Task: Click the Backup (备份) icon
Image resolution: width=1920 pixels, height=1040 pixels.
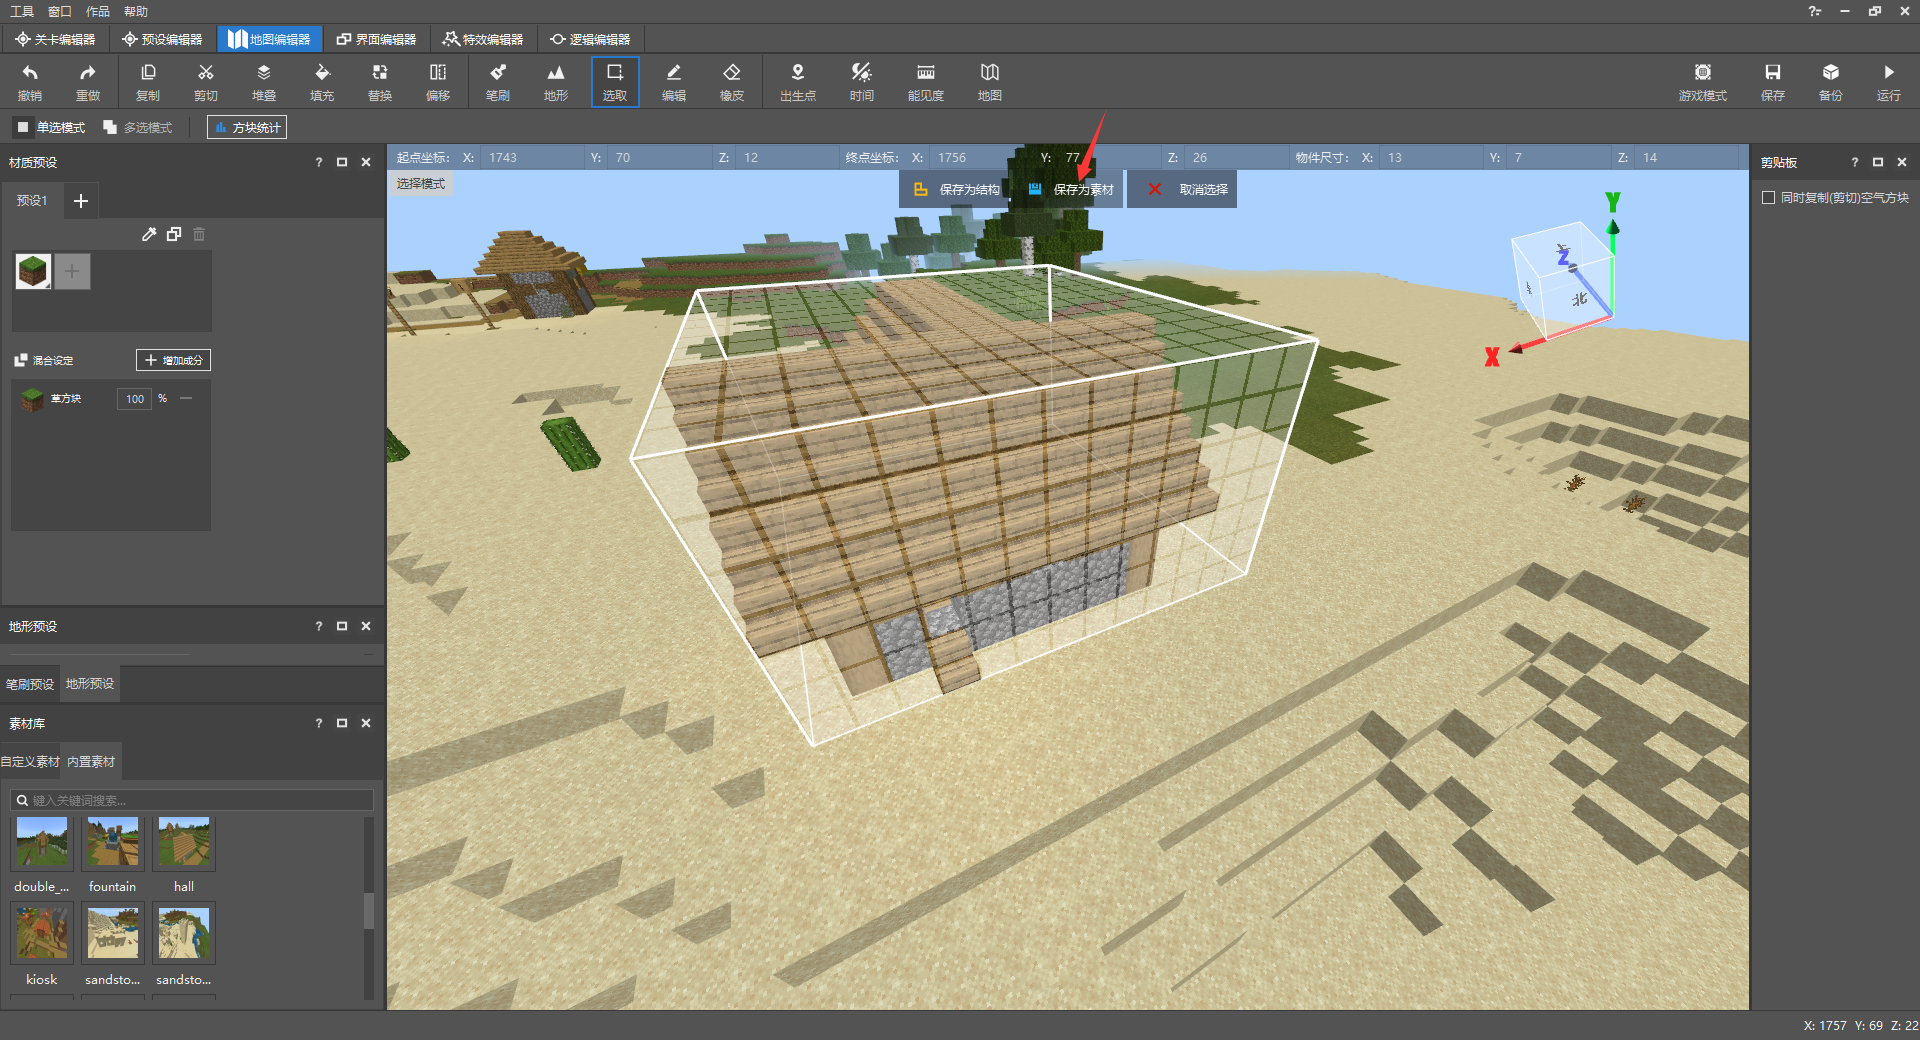Action: (x=1831, y=82)
